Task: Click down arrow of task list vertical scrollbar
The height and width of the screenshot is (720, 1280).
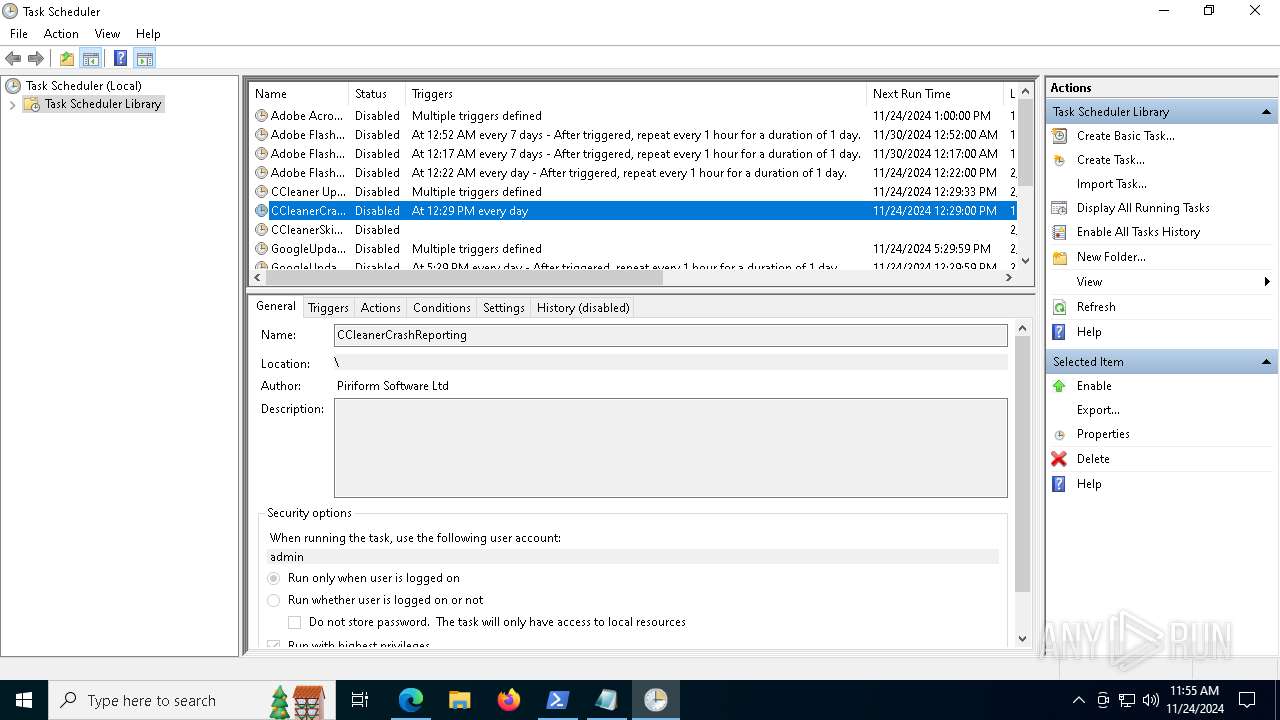Action: pos(1025,261)
